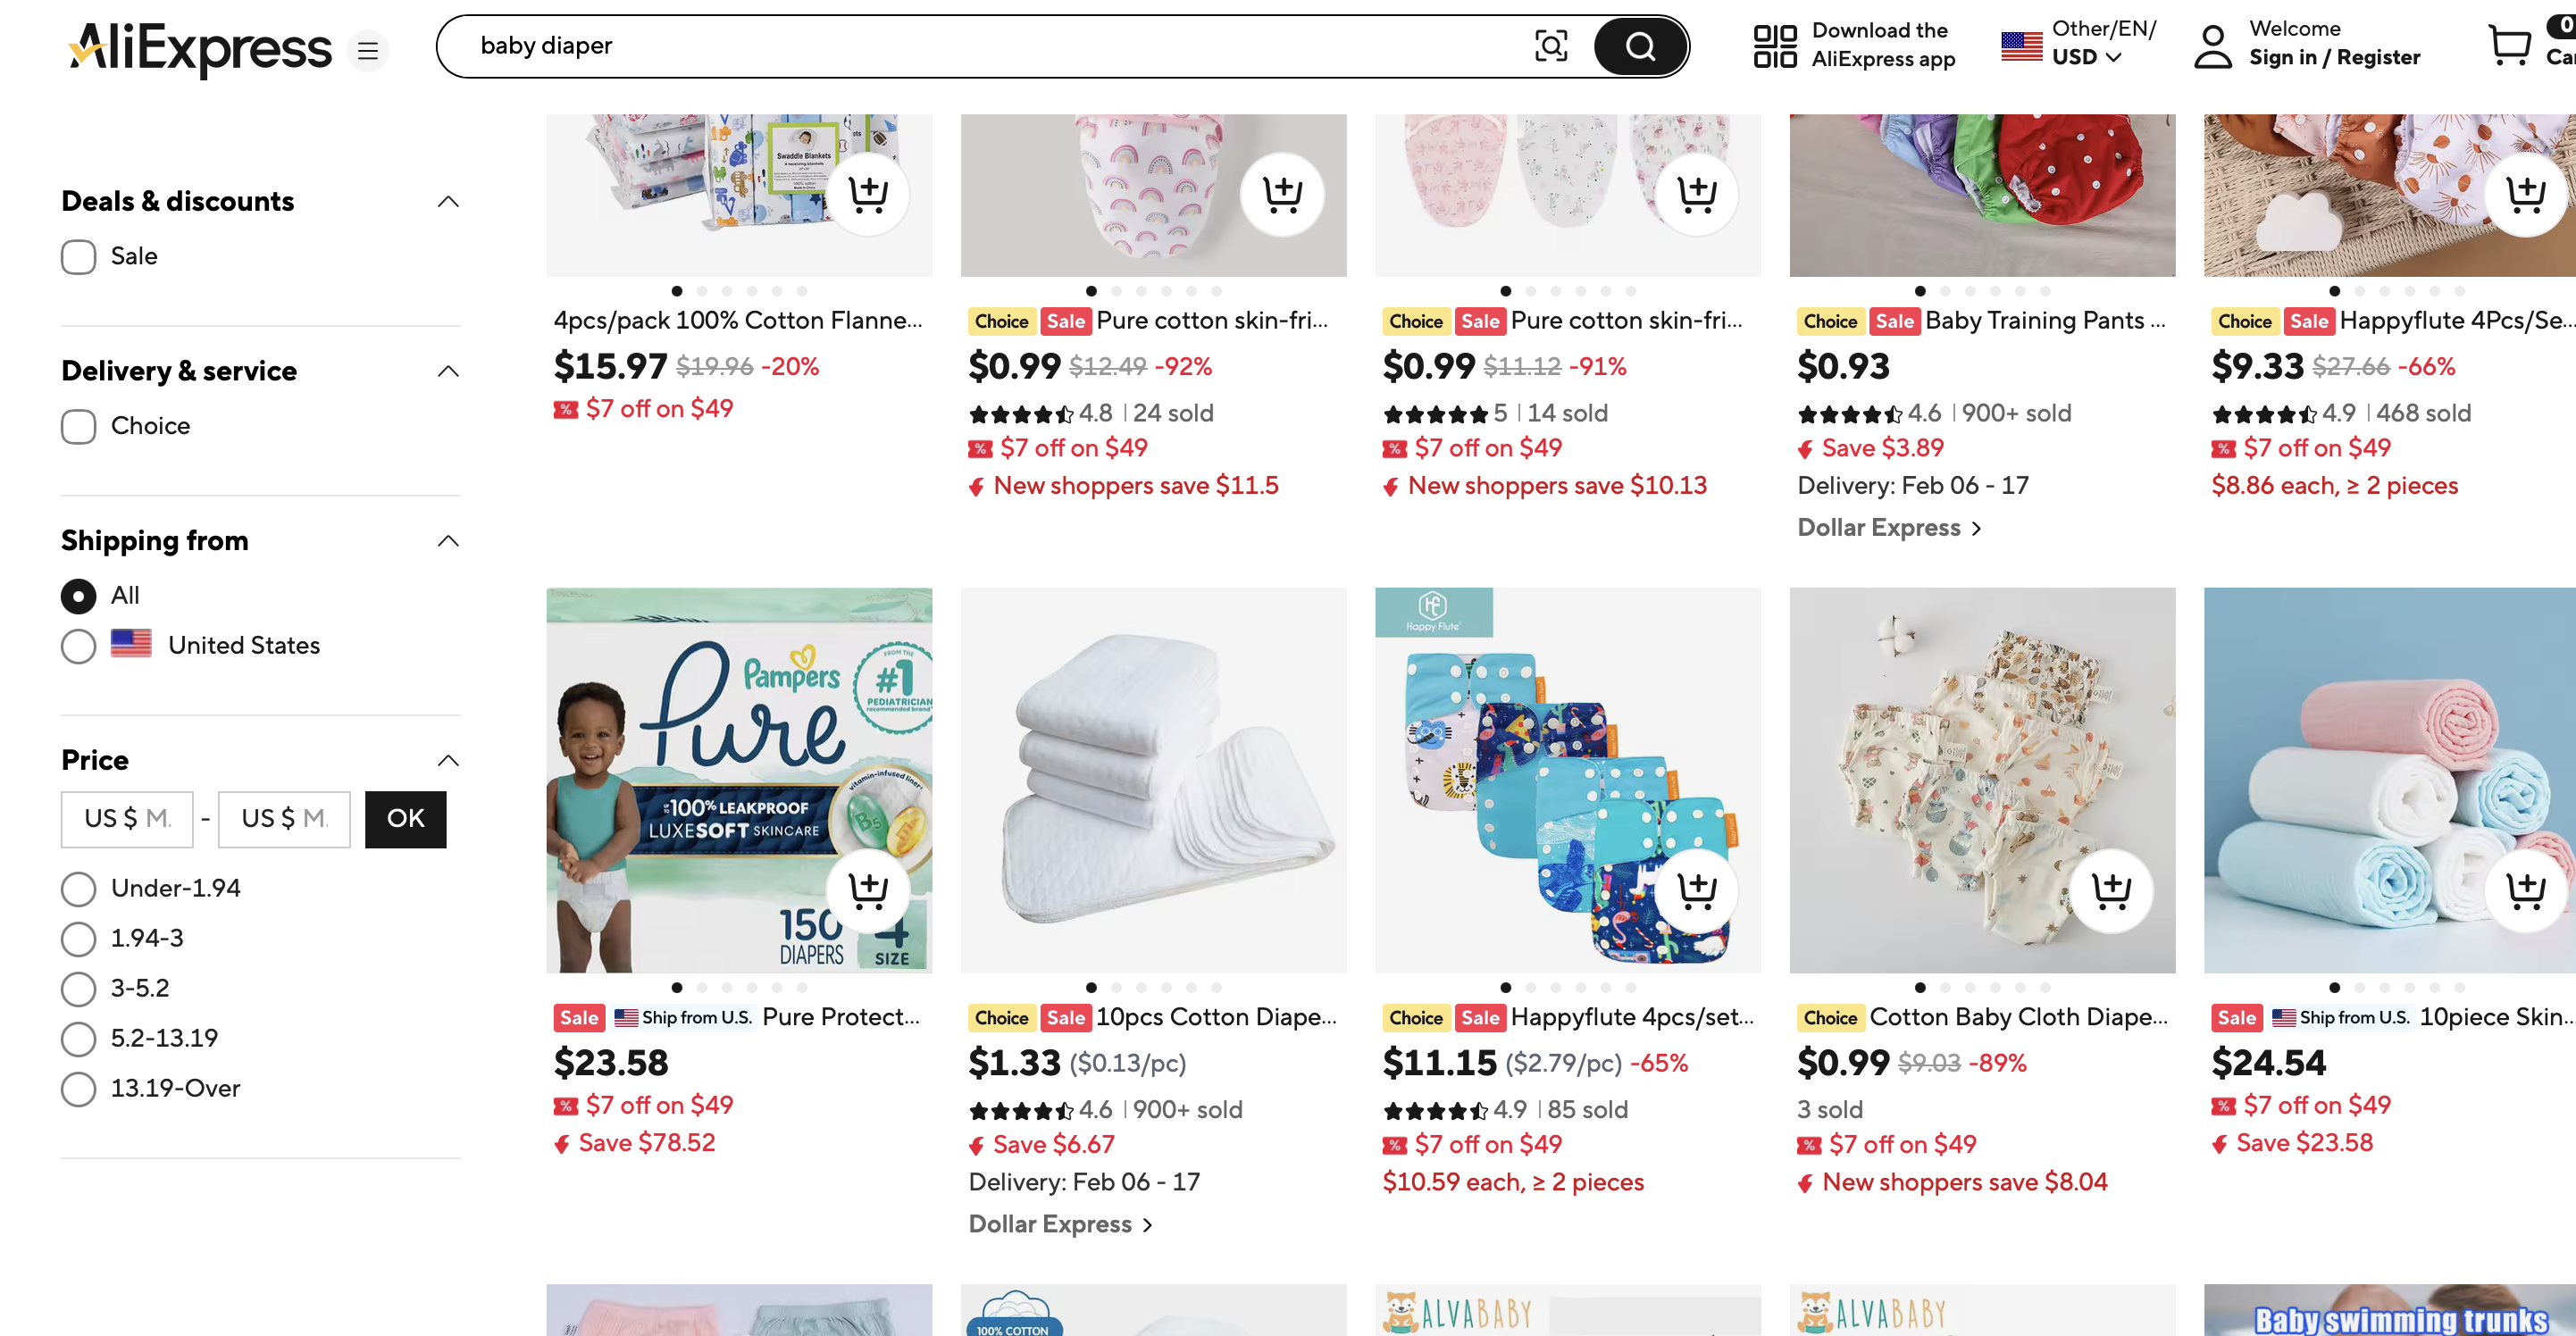Add Happyflute 4pcs/set diapers to cart
This screenshot has width=2576, height=1336.
click(x=1696, y=889)
